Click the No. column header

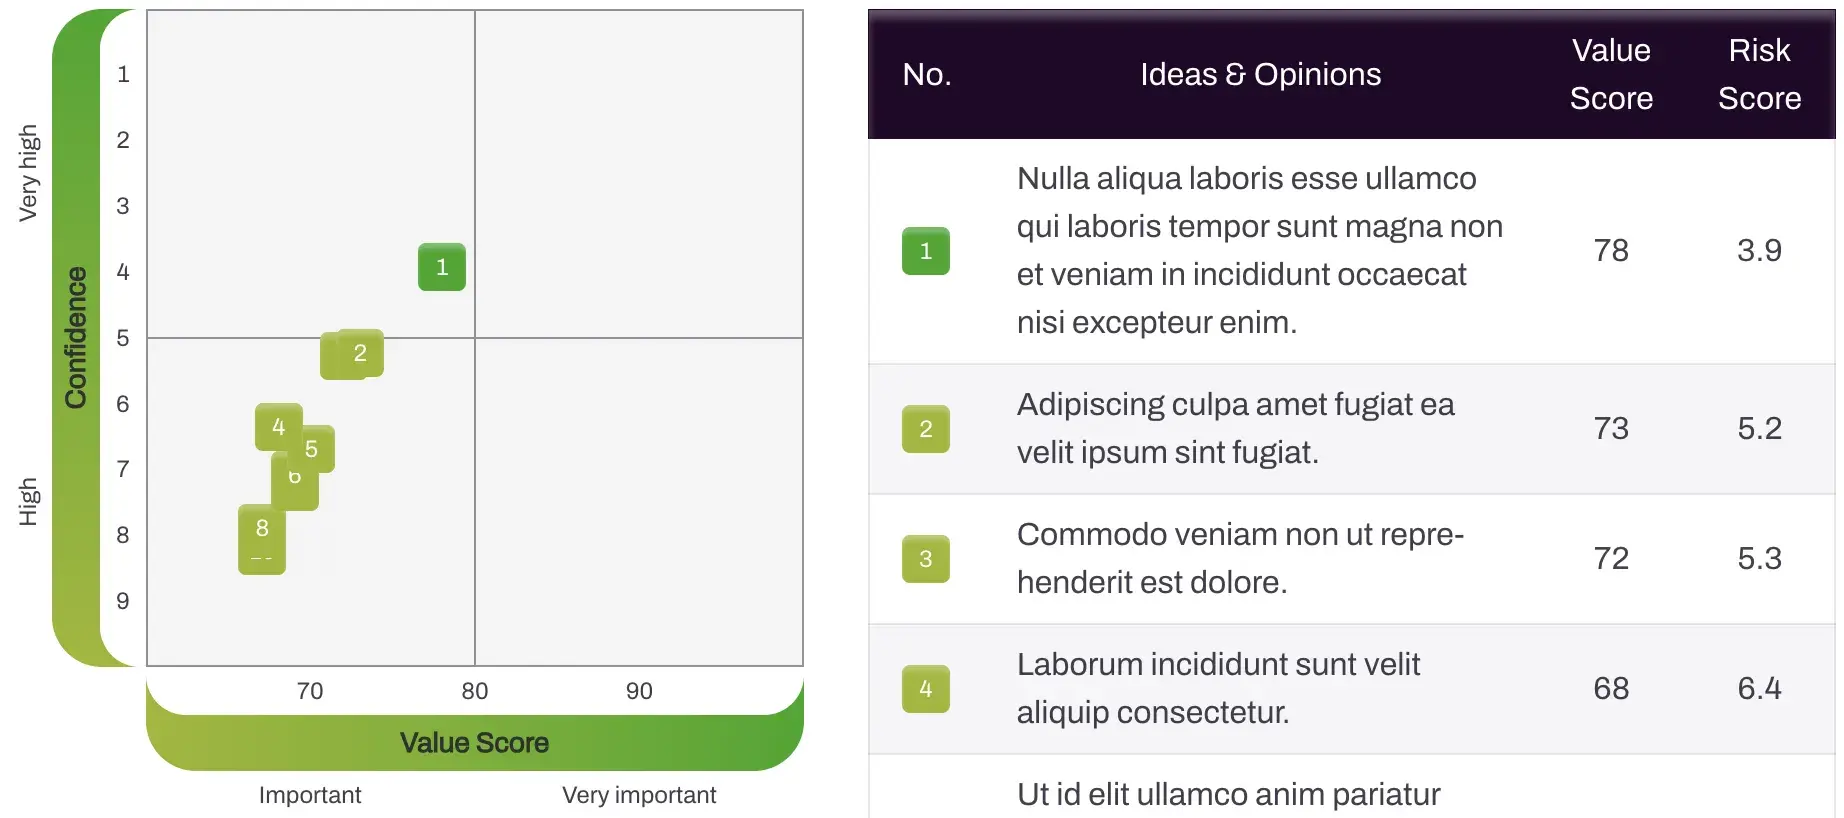click(x=926, y=74)
